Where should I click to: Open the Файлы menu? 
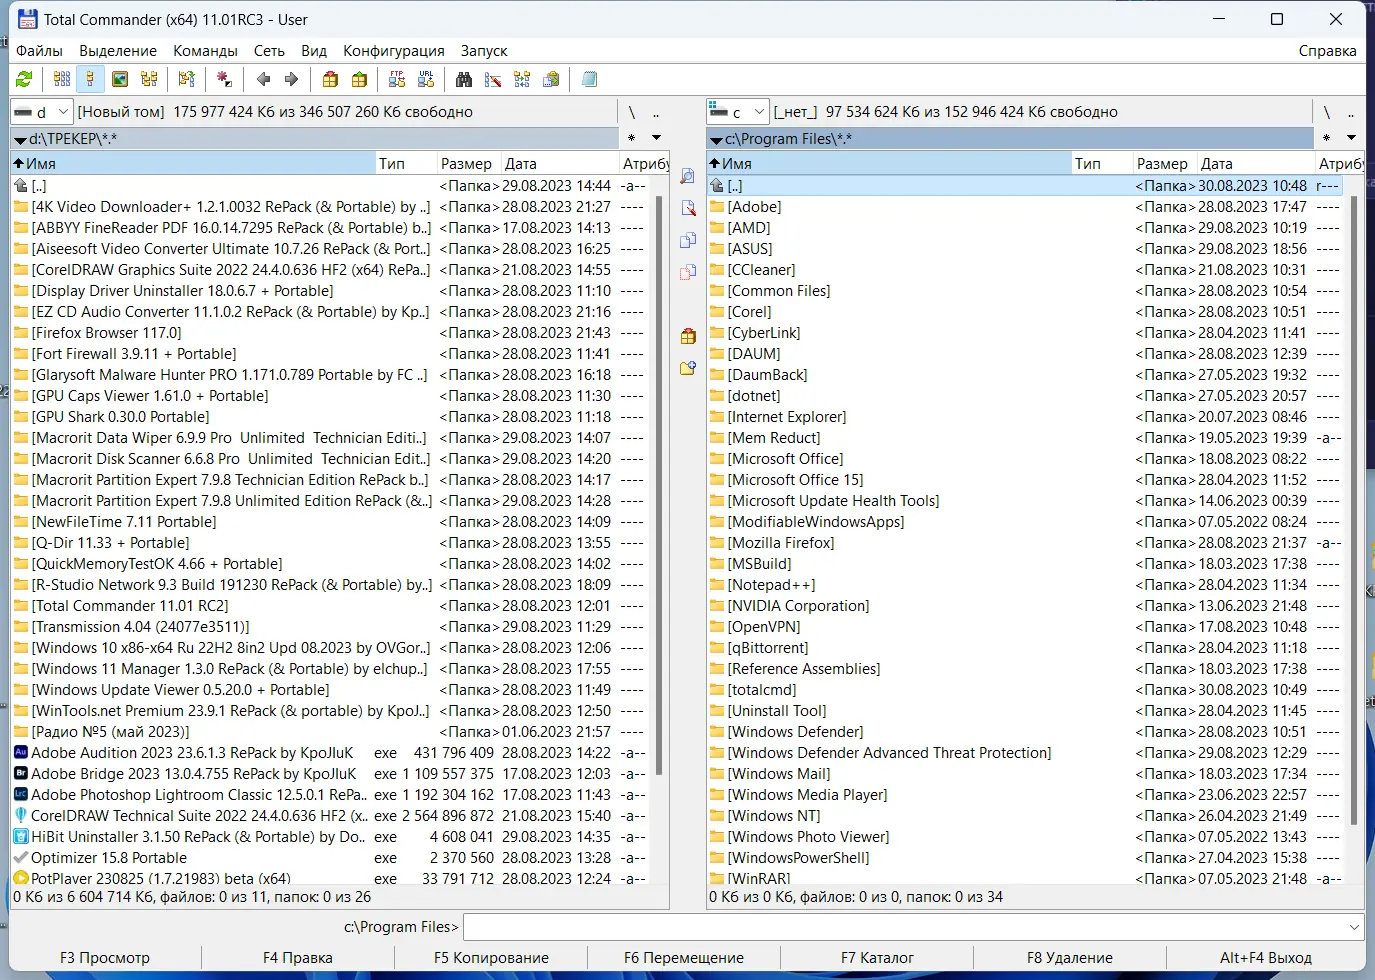pyautogui.click(x=39, y=50)
